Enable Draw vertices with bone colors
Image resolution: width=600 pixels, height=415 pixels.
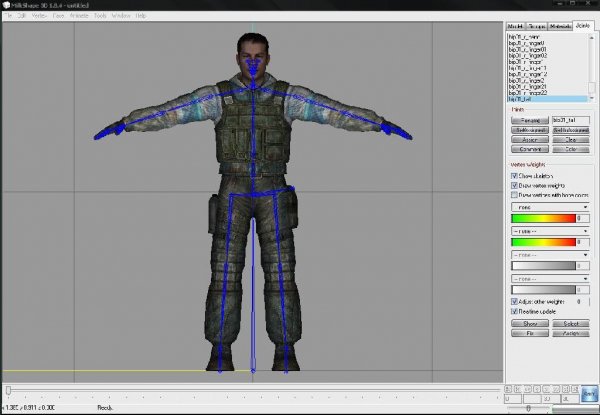tap(514, 195)
